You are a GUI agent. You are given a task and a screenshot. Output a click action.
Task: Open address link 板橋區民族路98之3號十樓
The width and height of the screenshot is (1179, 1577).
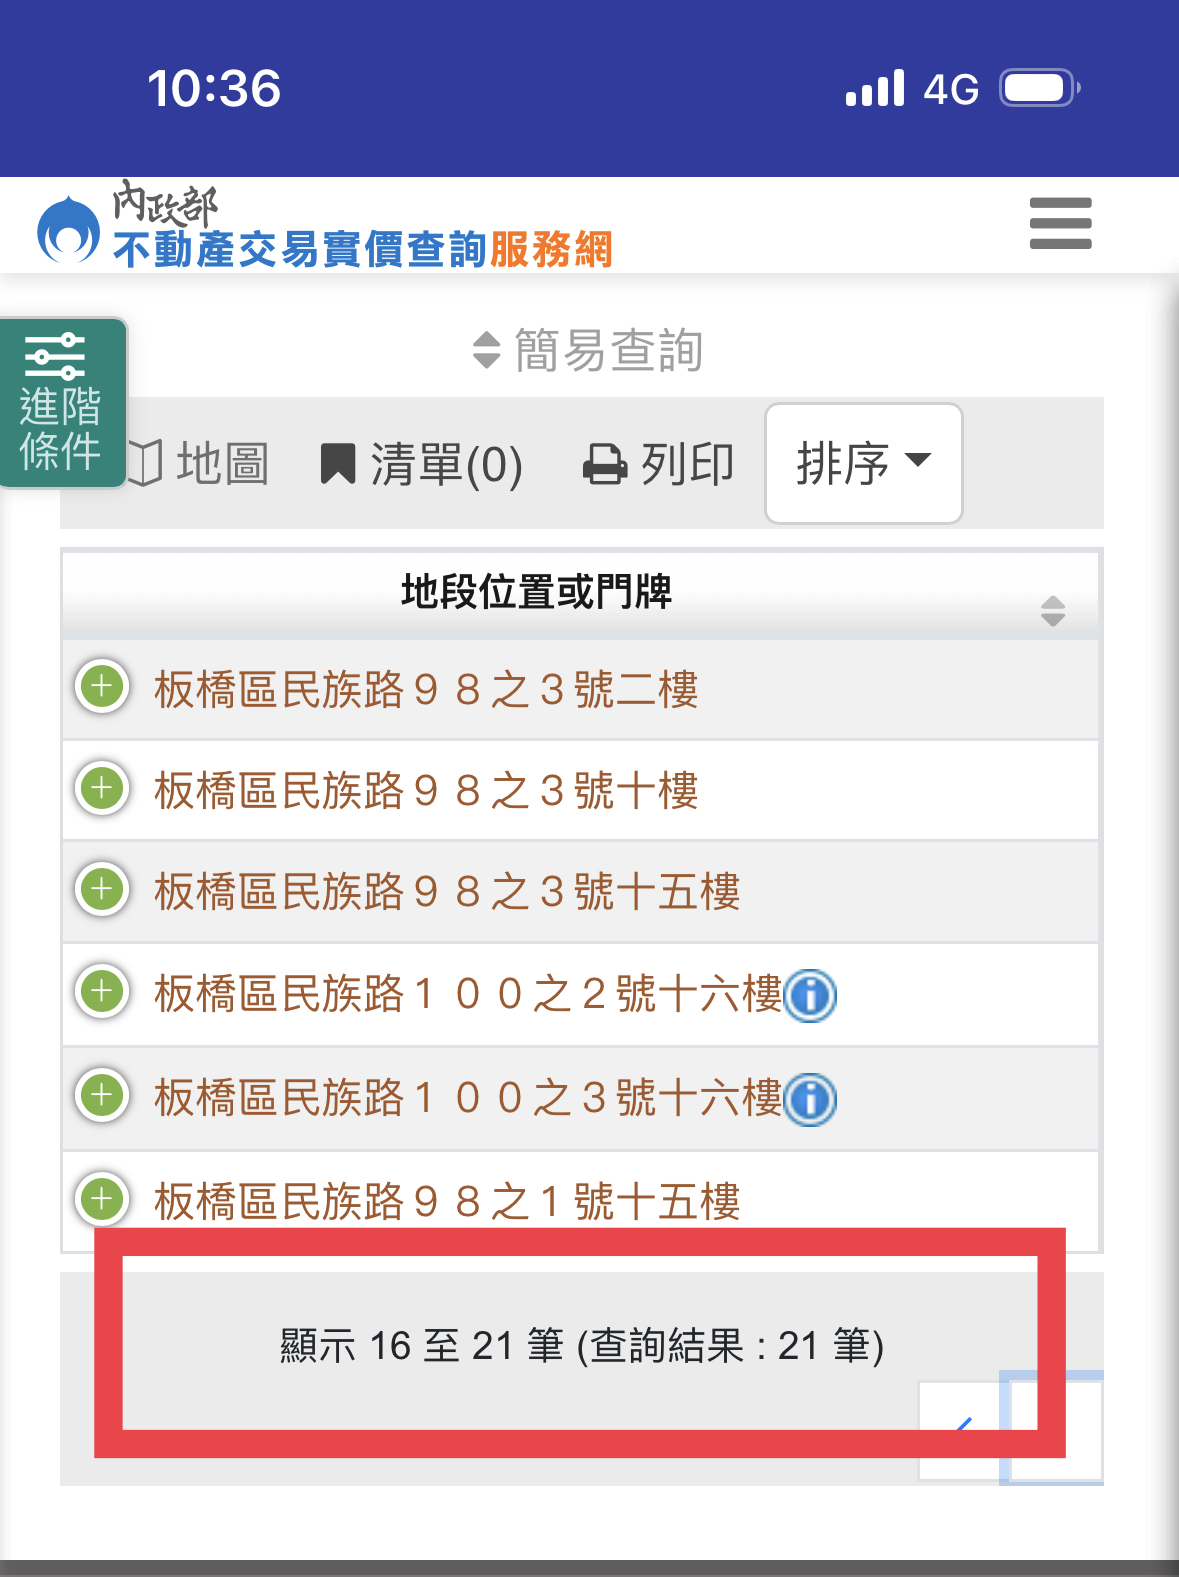coord(426,791)
